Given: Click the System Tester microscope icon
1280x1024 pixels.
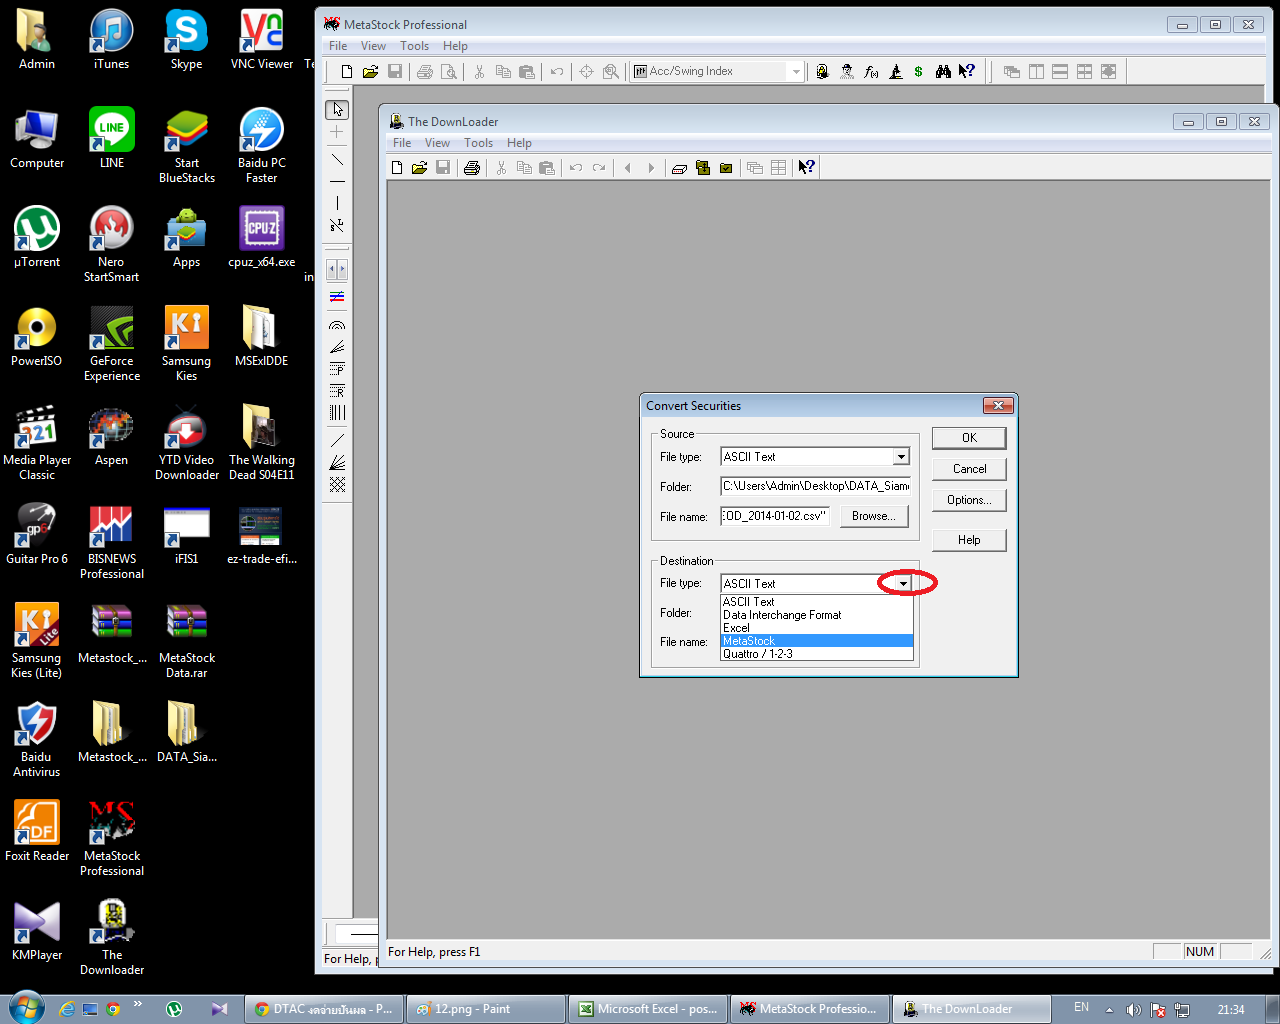Looking at the screenshot, I should click(x=896, y=71).
